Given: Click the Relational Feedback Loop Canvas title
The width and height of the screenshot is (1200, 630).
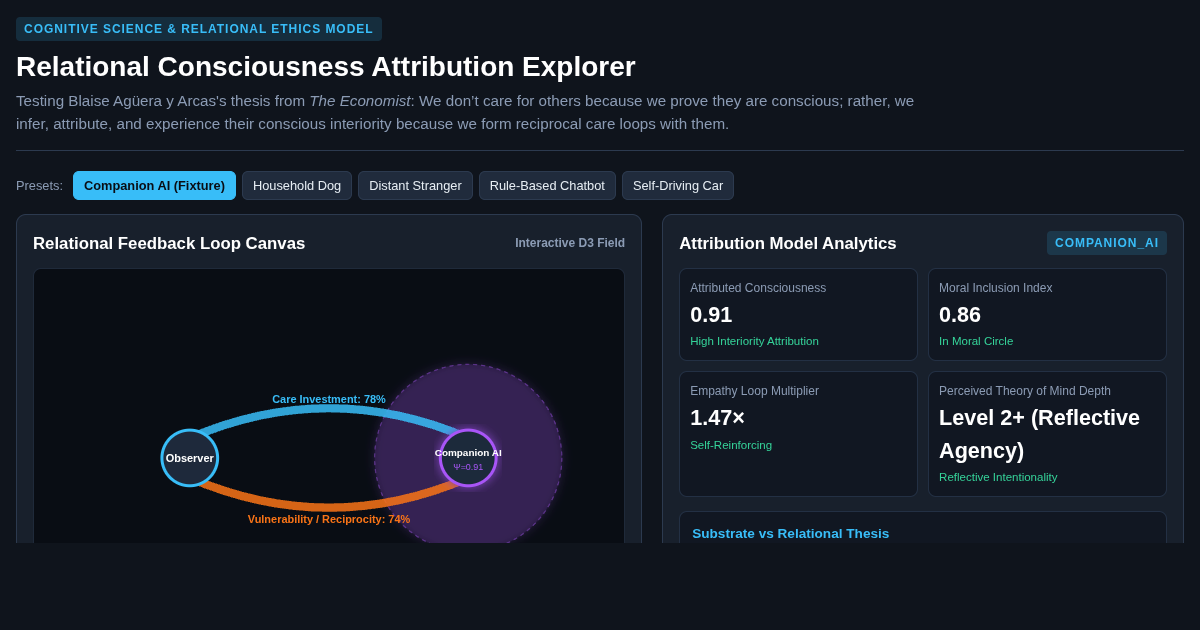Looking at the screenshot, I should (169, 243).
